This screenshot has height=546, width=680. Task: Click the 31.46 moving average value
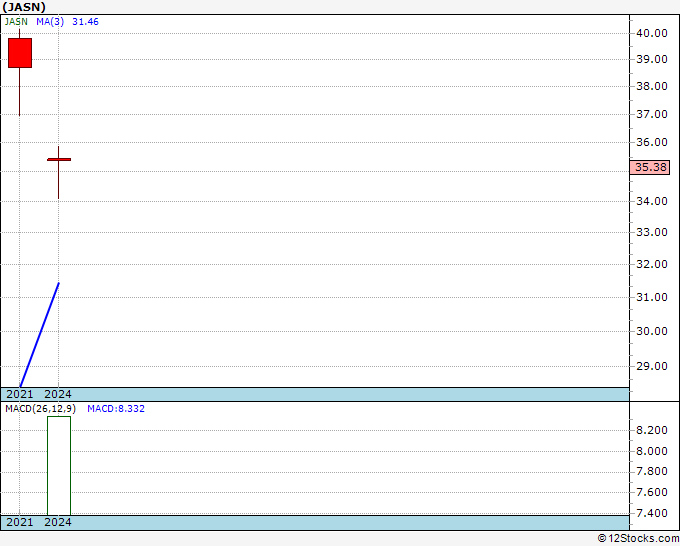pos(85,22)
